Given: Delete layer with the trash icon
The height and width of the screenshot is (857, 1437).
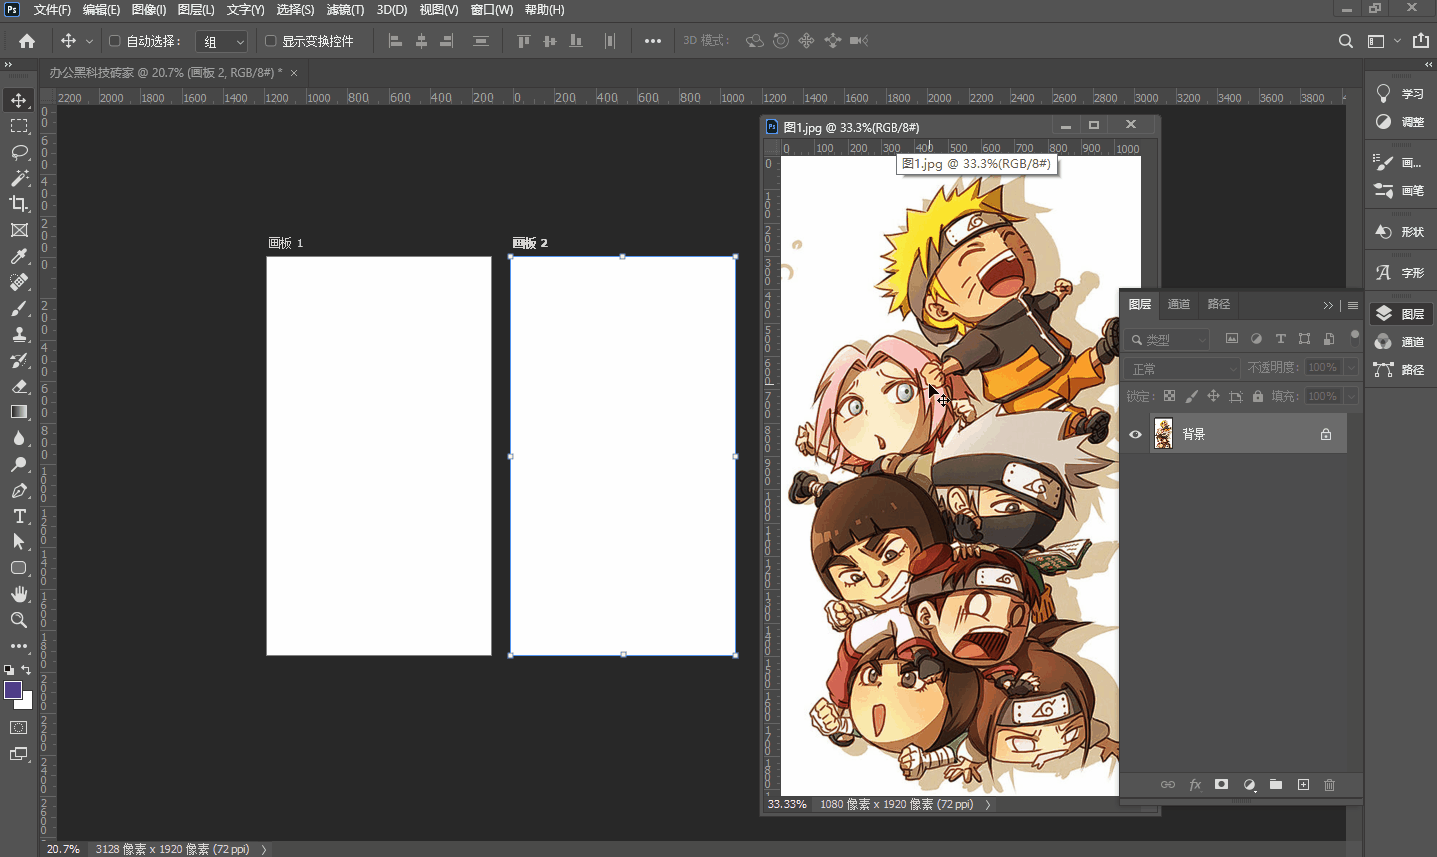Looking at the screenshot, I should click(1329, 785).
